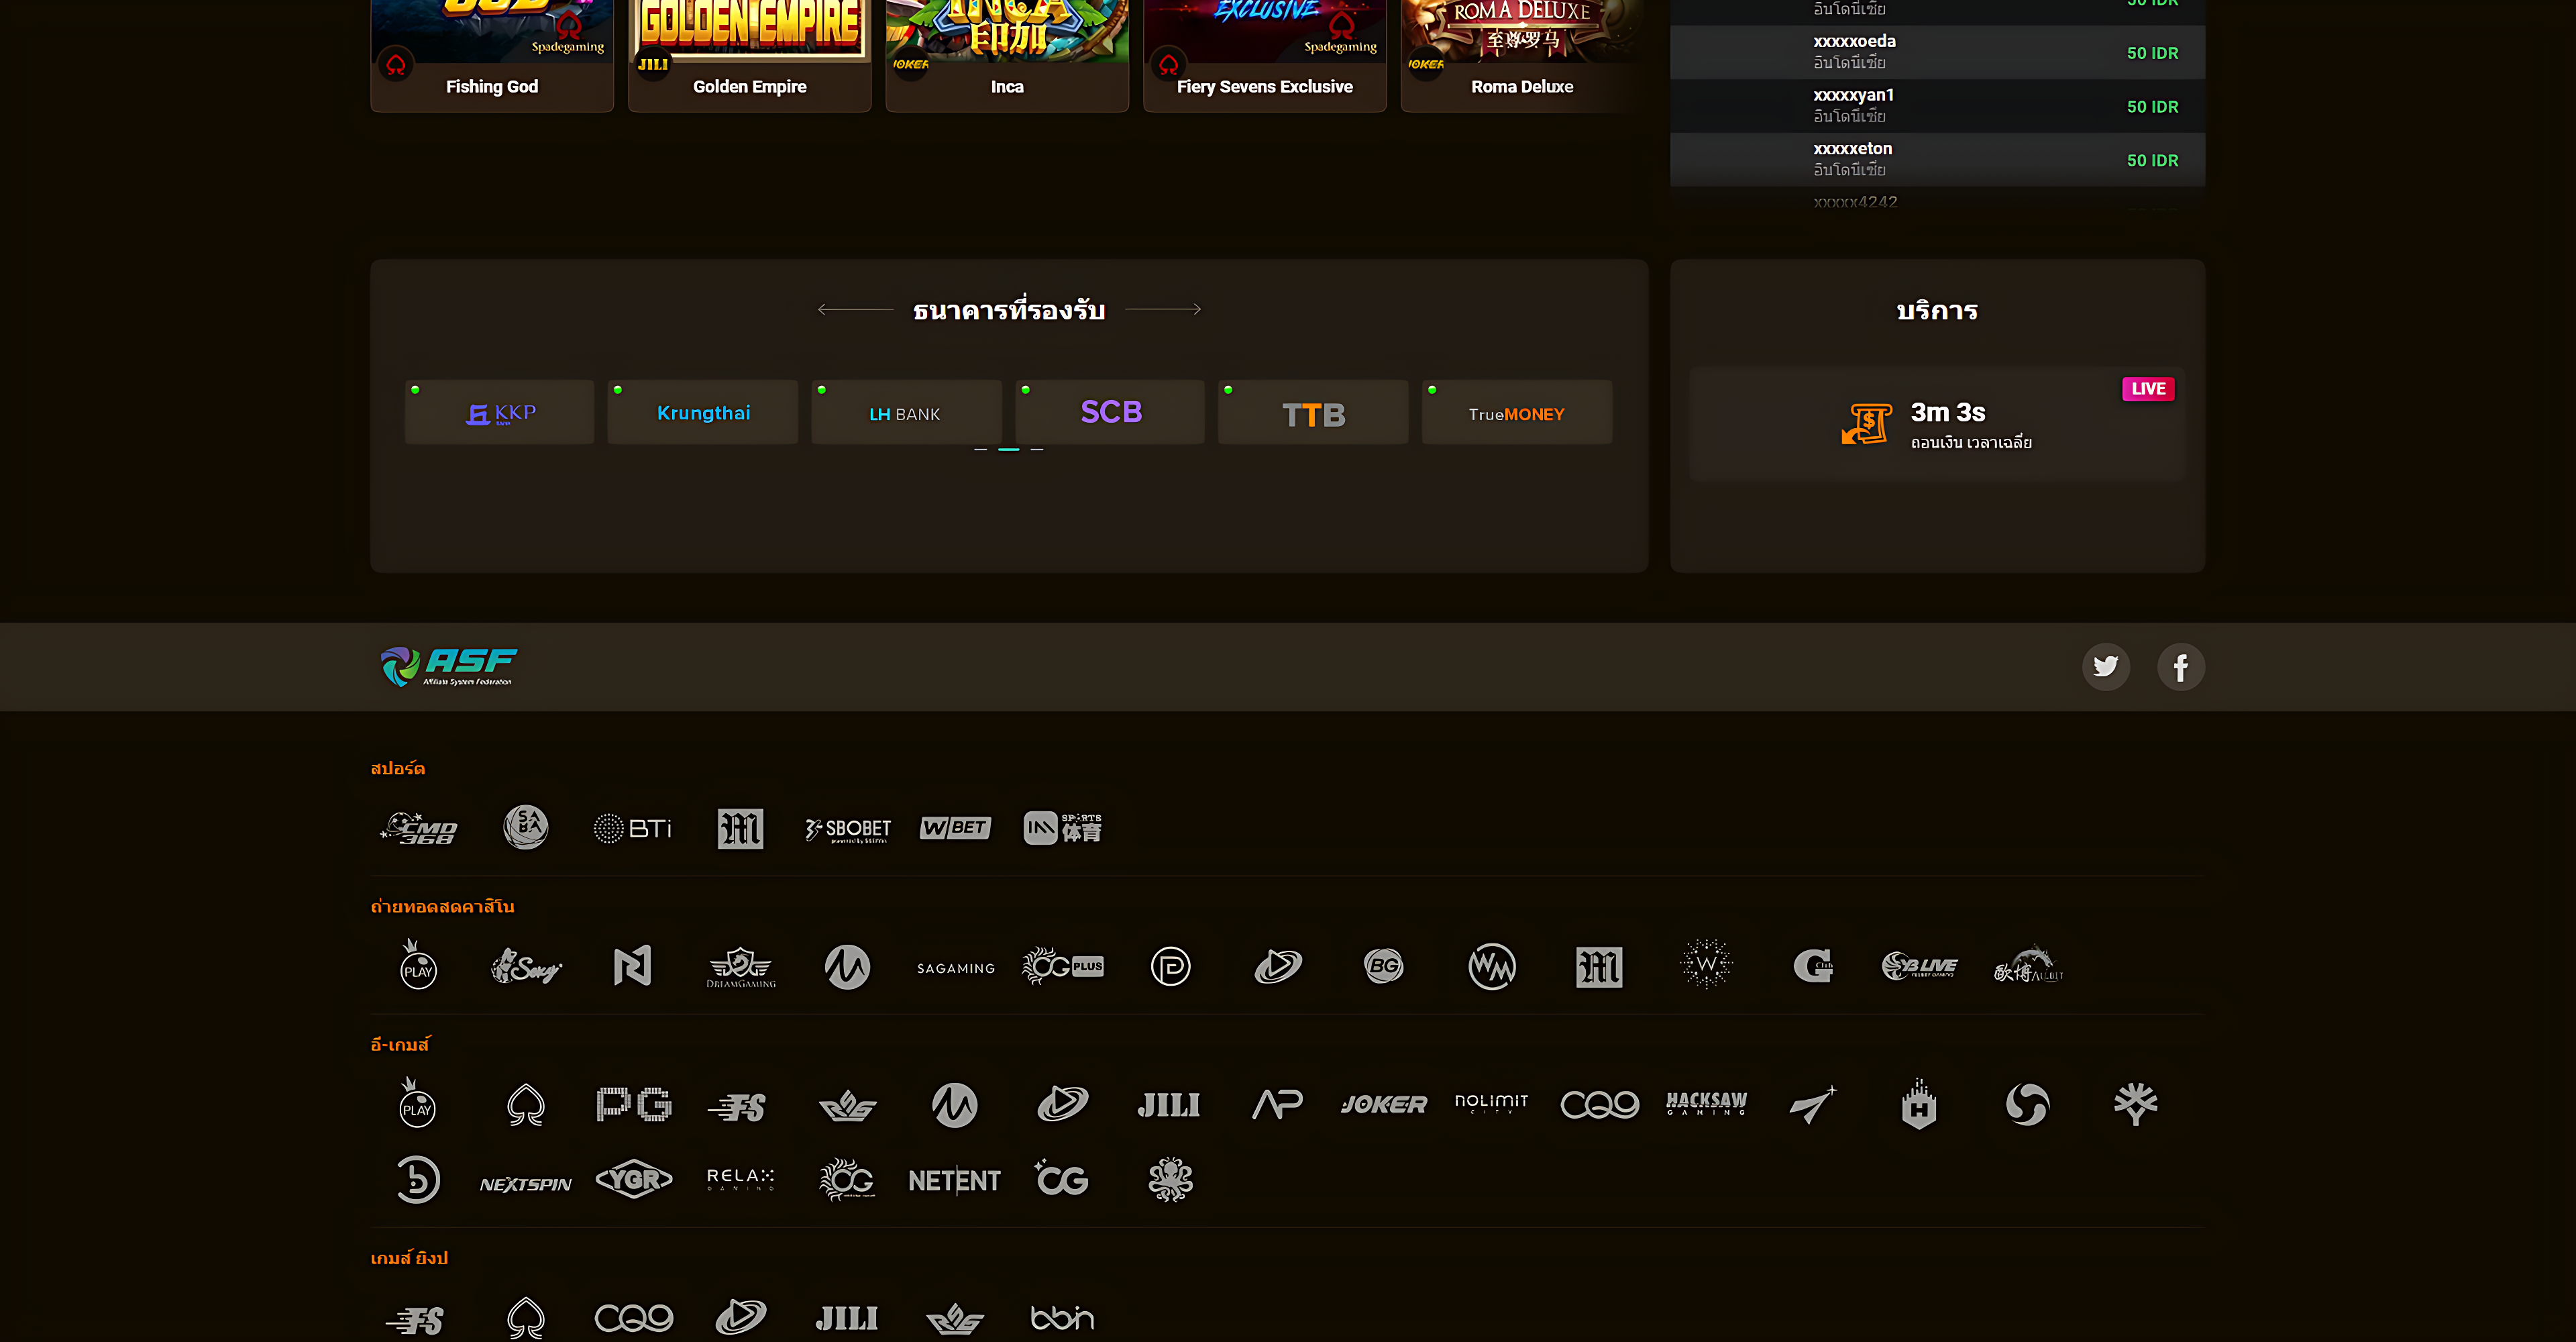Open the CQ9 e-games provider

click(1599, 1104)
